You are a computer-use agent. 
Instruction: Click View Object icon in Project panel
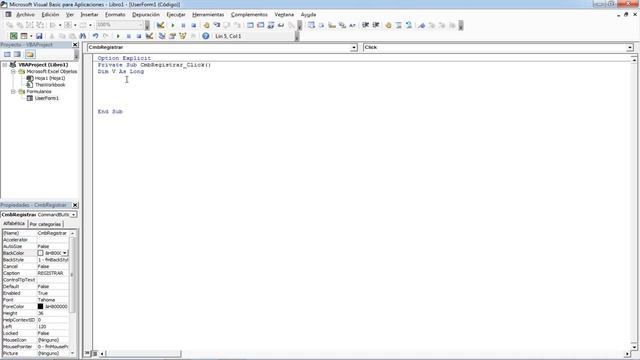click(17, 54)
